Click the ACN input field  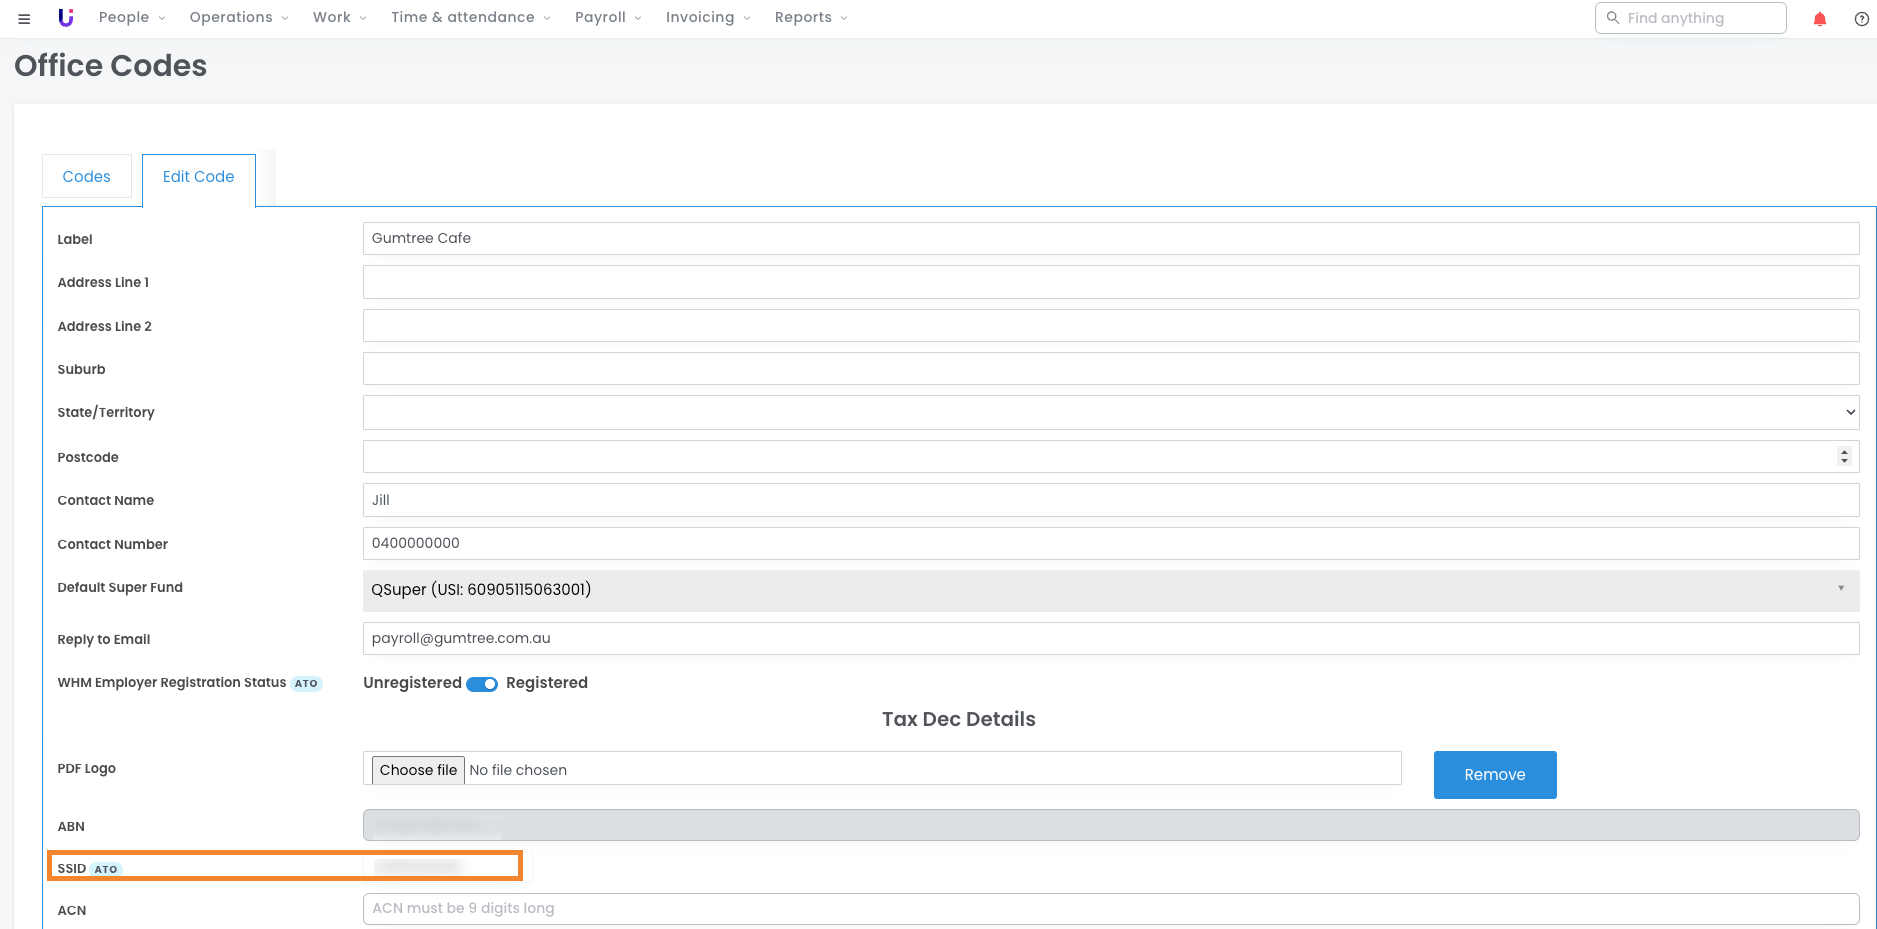(1110, 909)
